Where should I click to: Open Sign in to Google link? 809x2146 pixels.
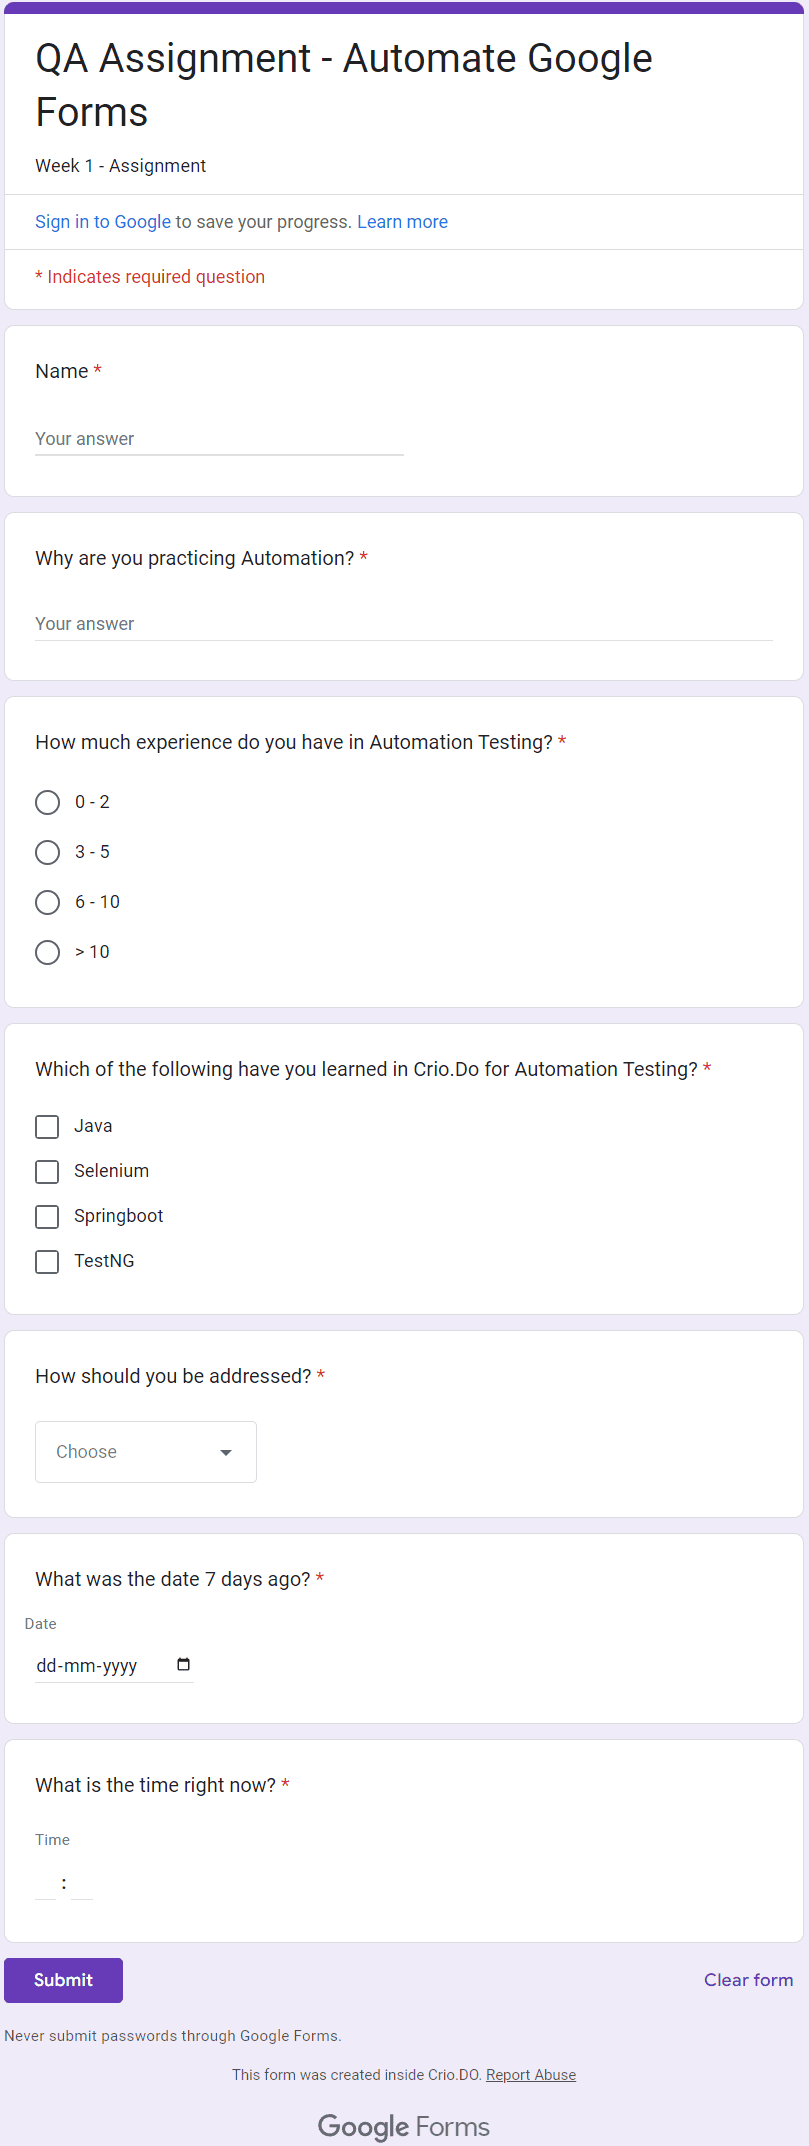click(x=103, y=222)
